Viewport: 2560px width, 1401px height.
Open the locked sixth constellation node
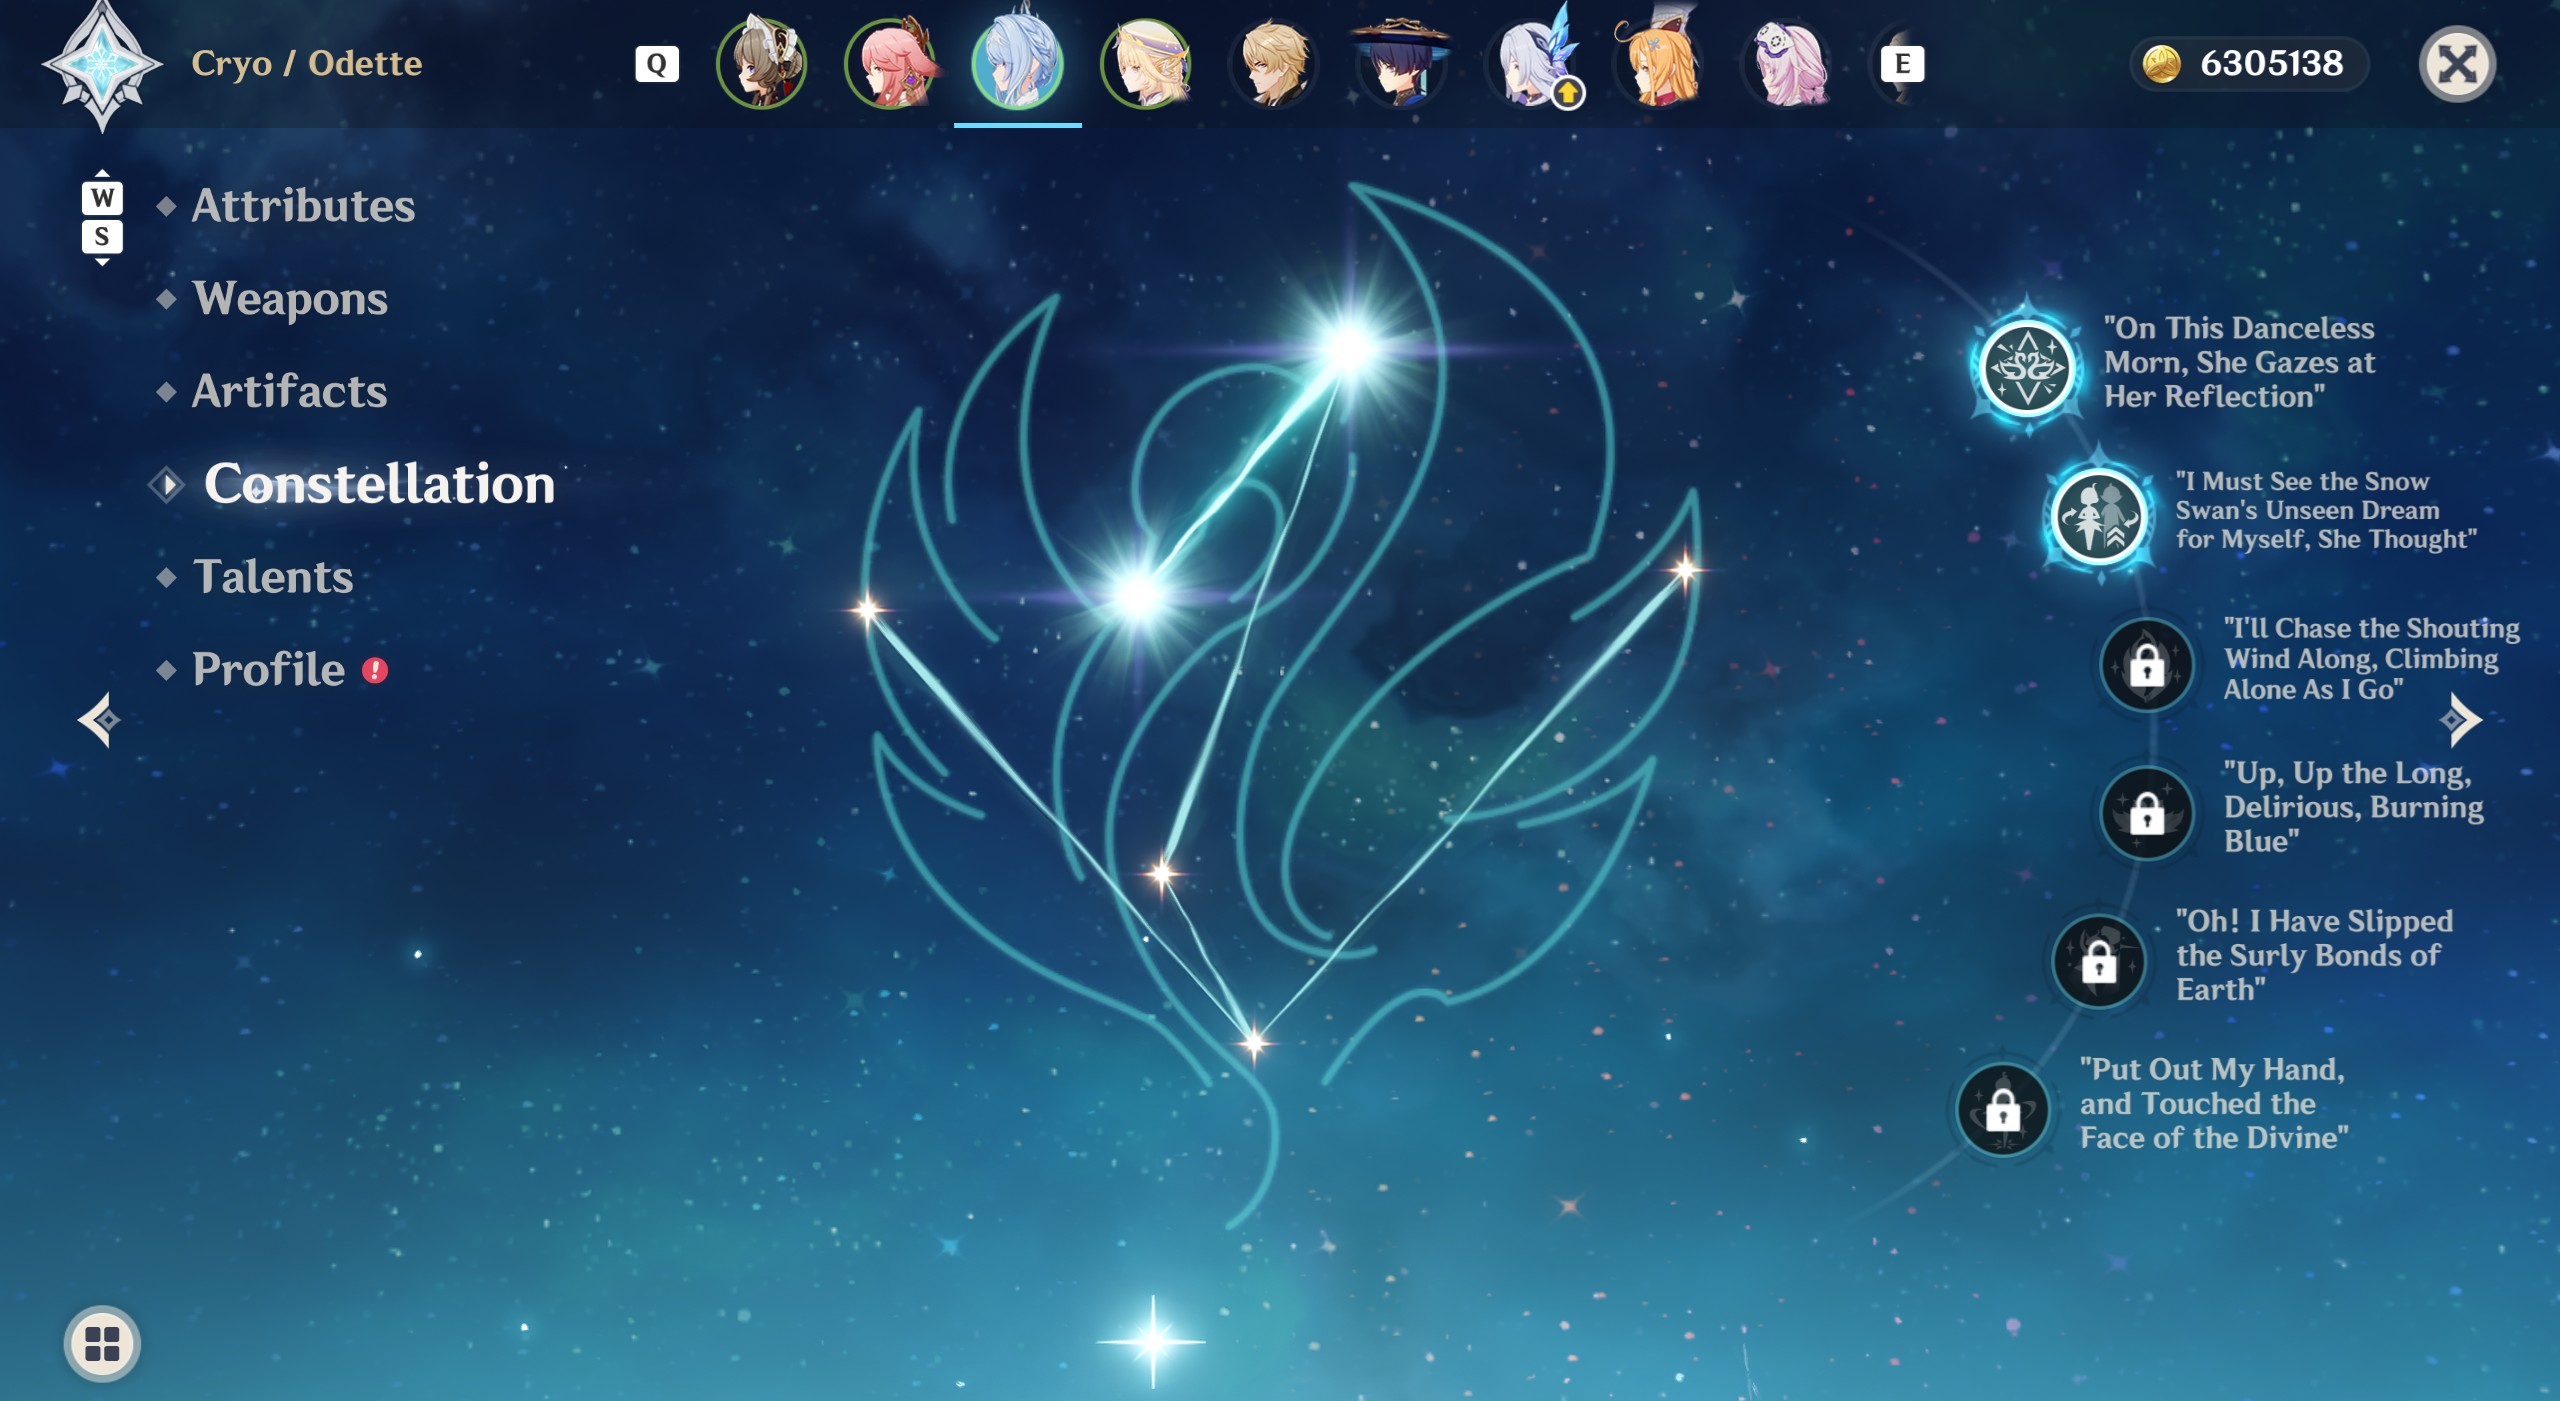pyautogui.click(x=2003, y=1109)
